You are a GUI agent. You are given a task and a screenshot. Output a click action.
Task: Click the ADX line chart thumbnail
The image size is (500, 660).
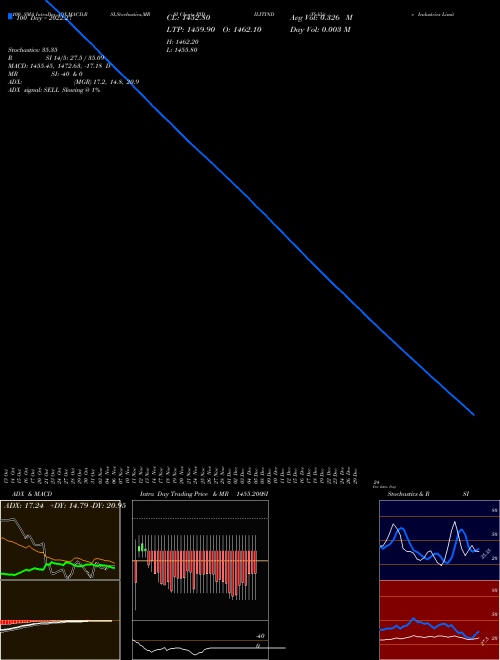(60, 540)
